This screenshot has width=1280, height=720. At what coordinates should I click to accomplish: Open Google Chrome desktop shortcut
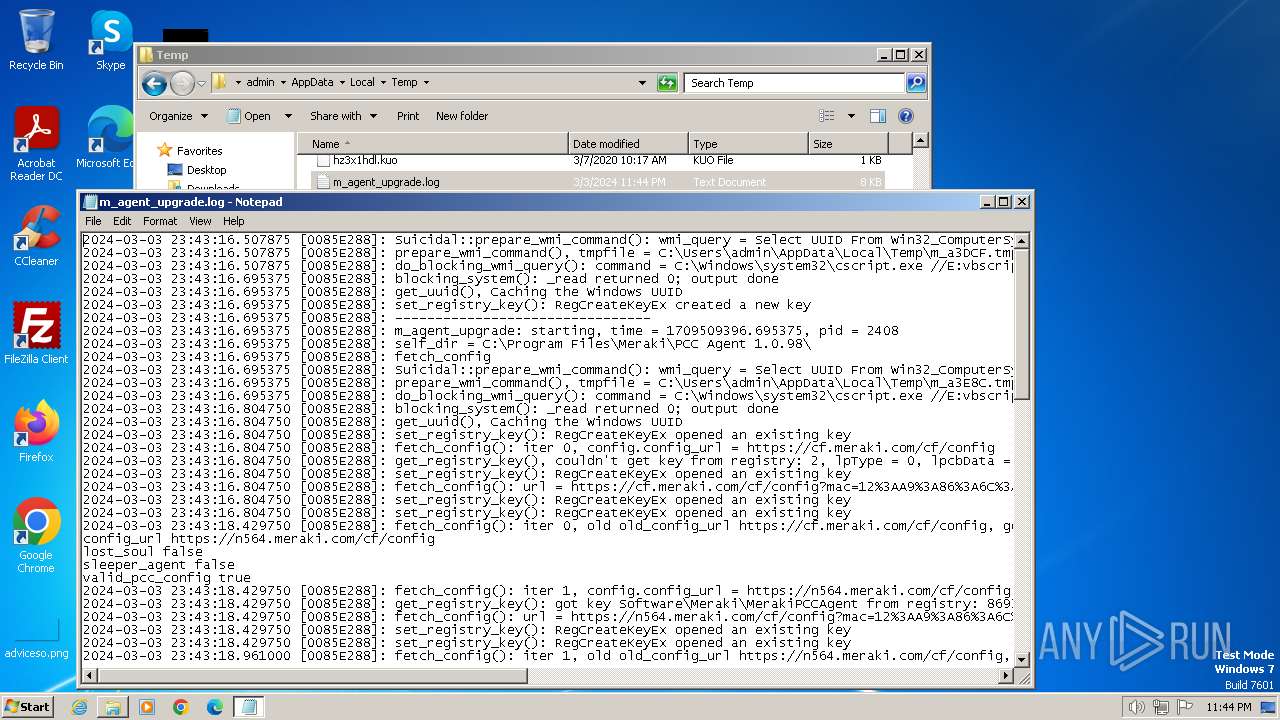tap(36, 536)
